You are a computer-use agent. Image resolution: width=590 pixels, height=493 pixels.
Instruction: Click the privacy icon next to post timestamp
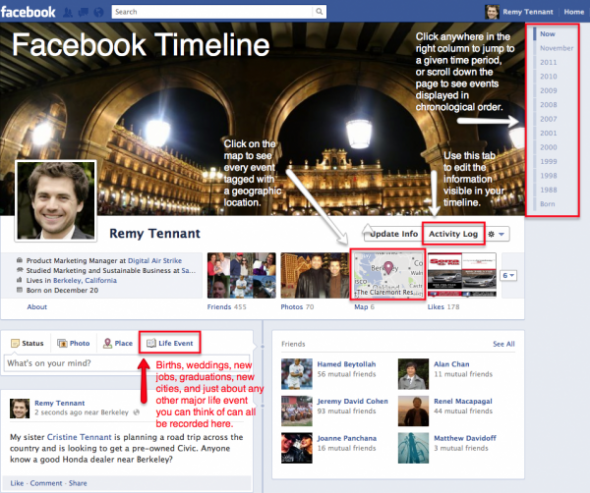(x=137, y=412)
